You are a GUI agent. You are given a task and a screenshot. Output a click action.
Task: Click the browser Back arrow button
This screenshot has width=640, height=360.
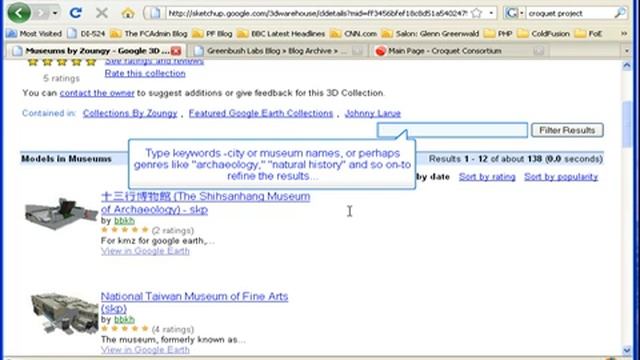point(19,12)
